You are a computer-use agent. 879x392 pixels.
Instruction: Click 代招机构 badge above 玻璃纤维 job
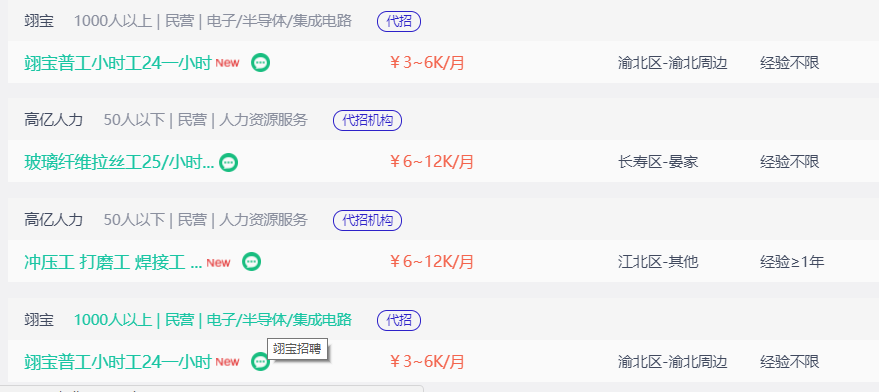click(368, 121)
